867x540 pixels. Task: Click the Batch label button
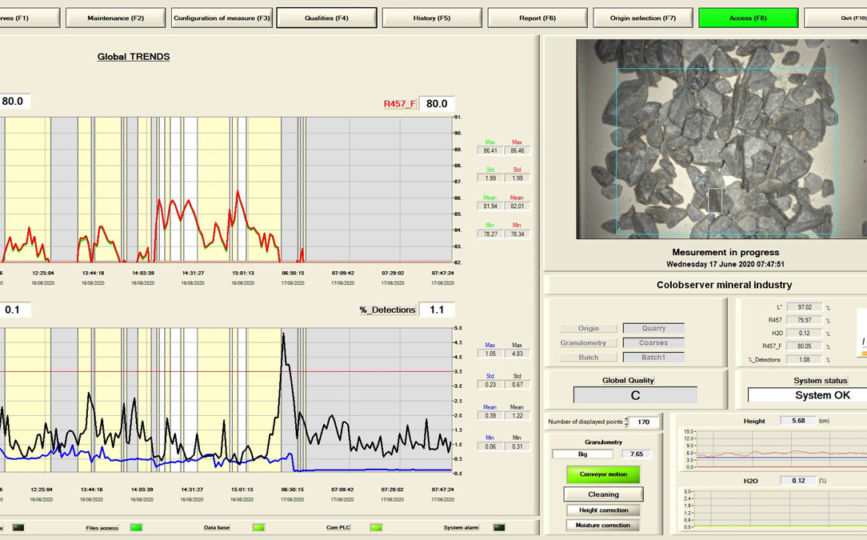[588, 358]
